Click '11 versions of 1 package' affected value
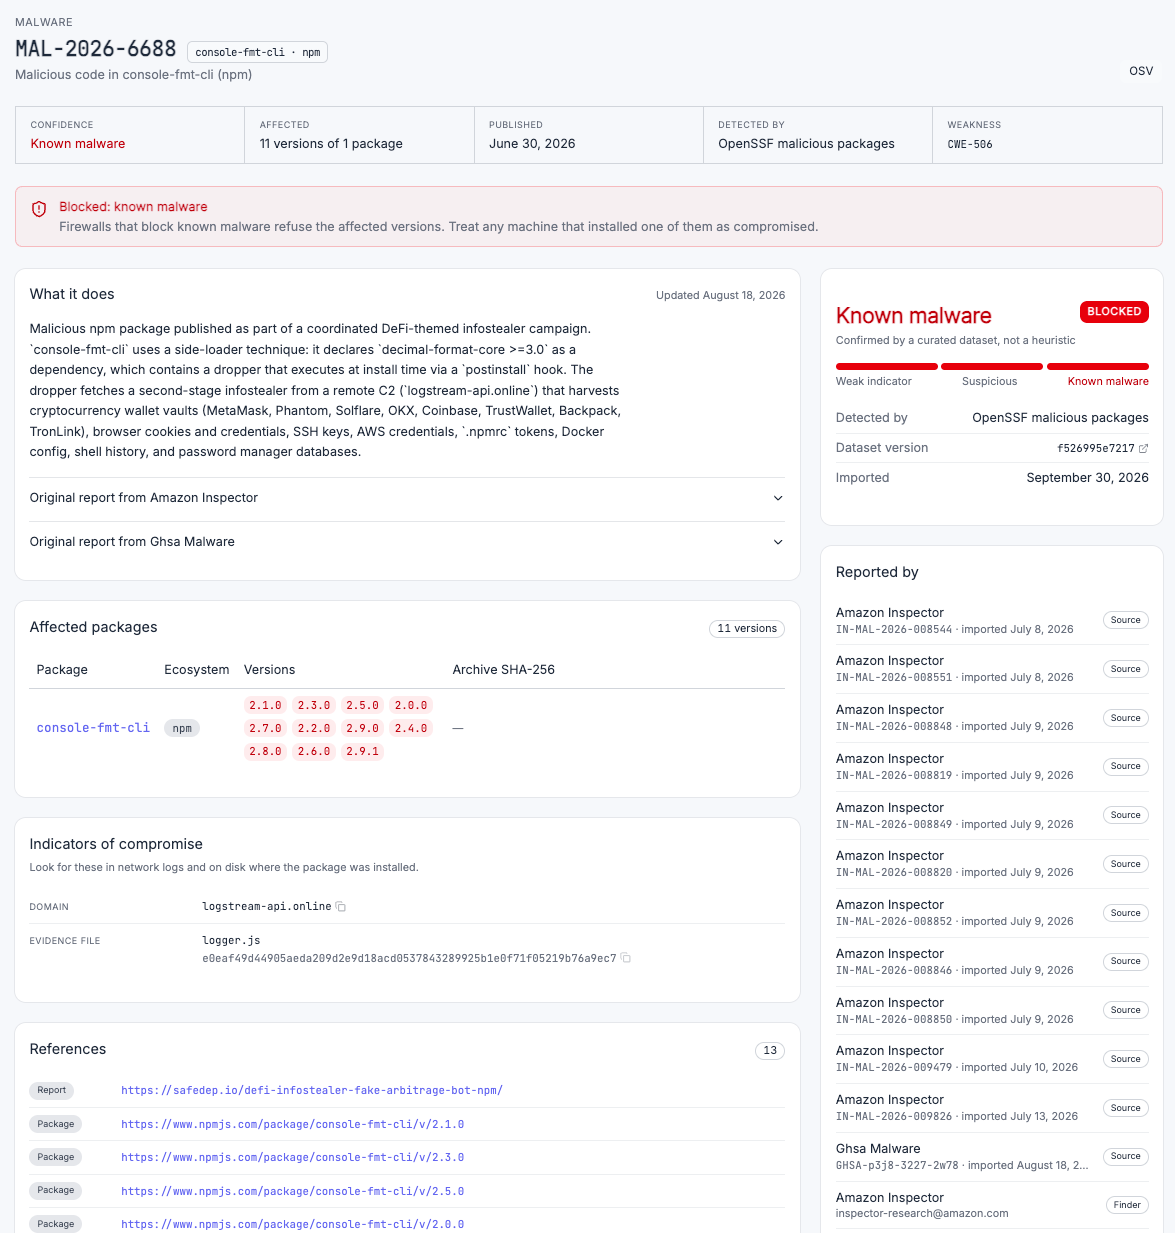The width and height of the screenshot is (1175, 1233). pos(331,144)
